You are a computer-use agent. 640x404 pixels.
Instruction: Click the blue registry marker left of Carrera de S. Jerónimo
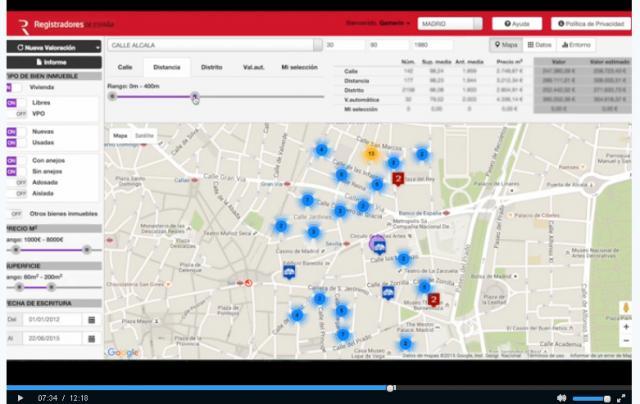[x=289, y=272]
